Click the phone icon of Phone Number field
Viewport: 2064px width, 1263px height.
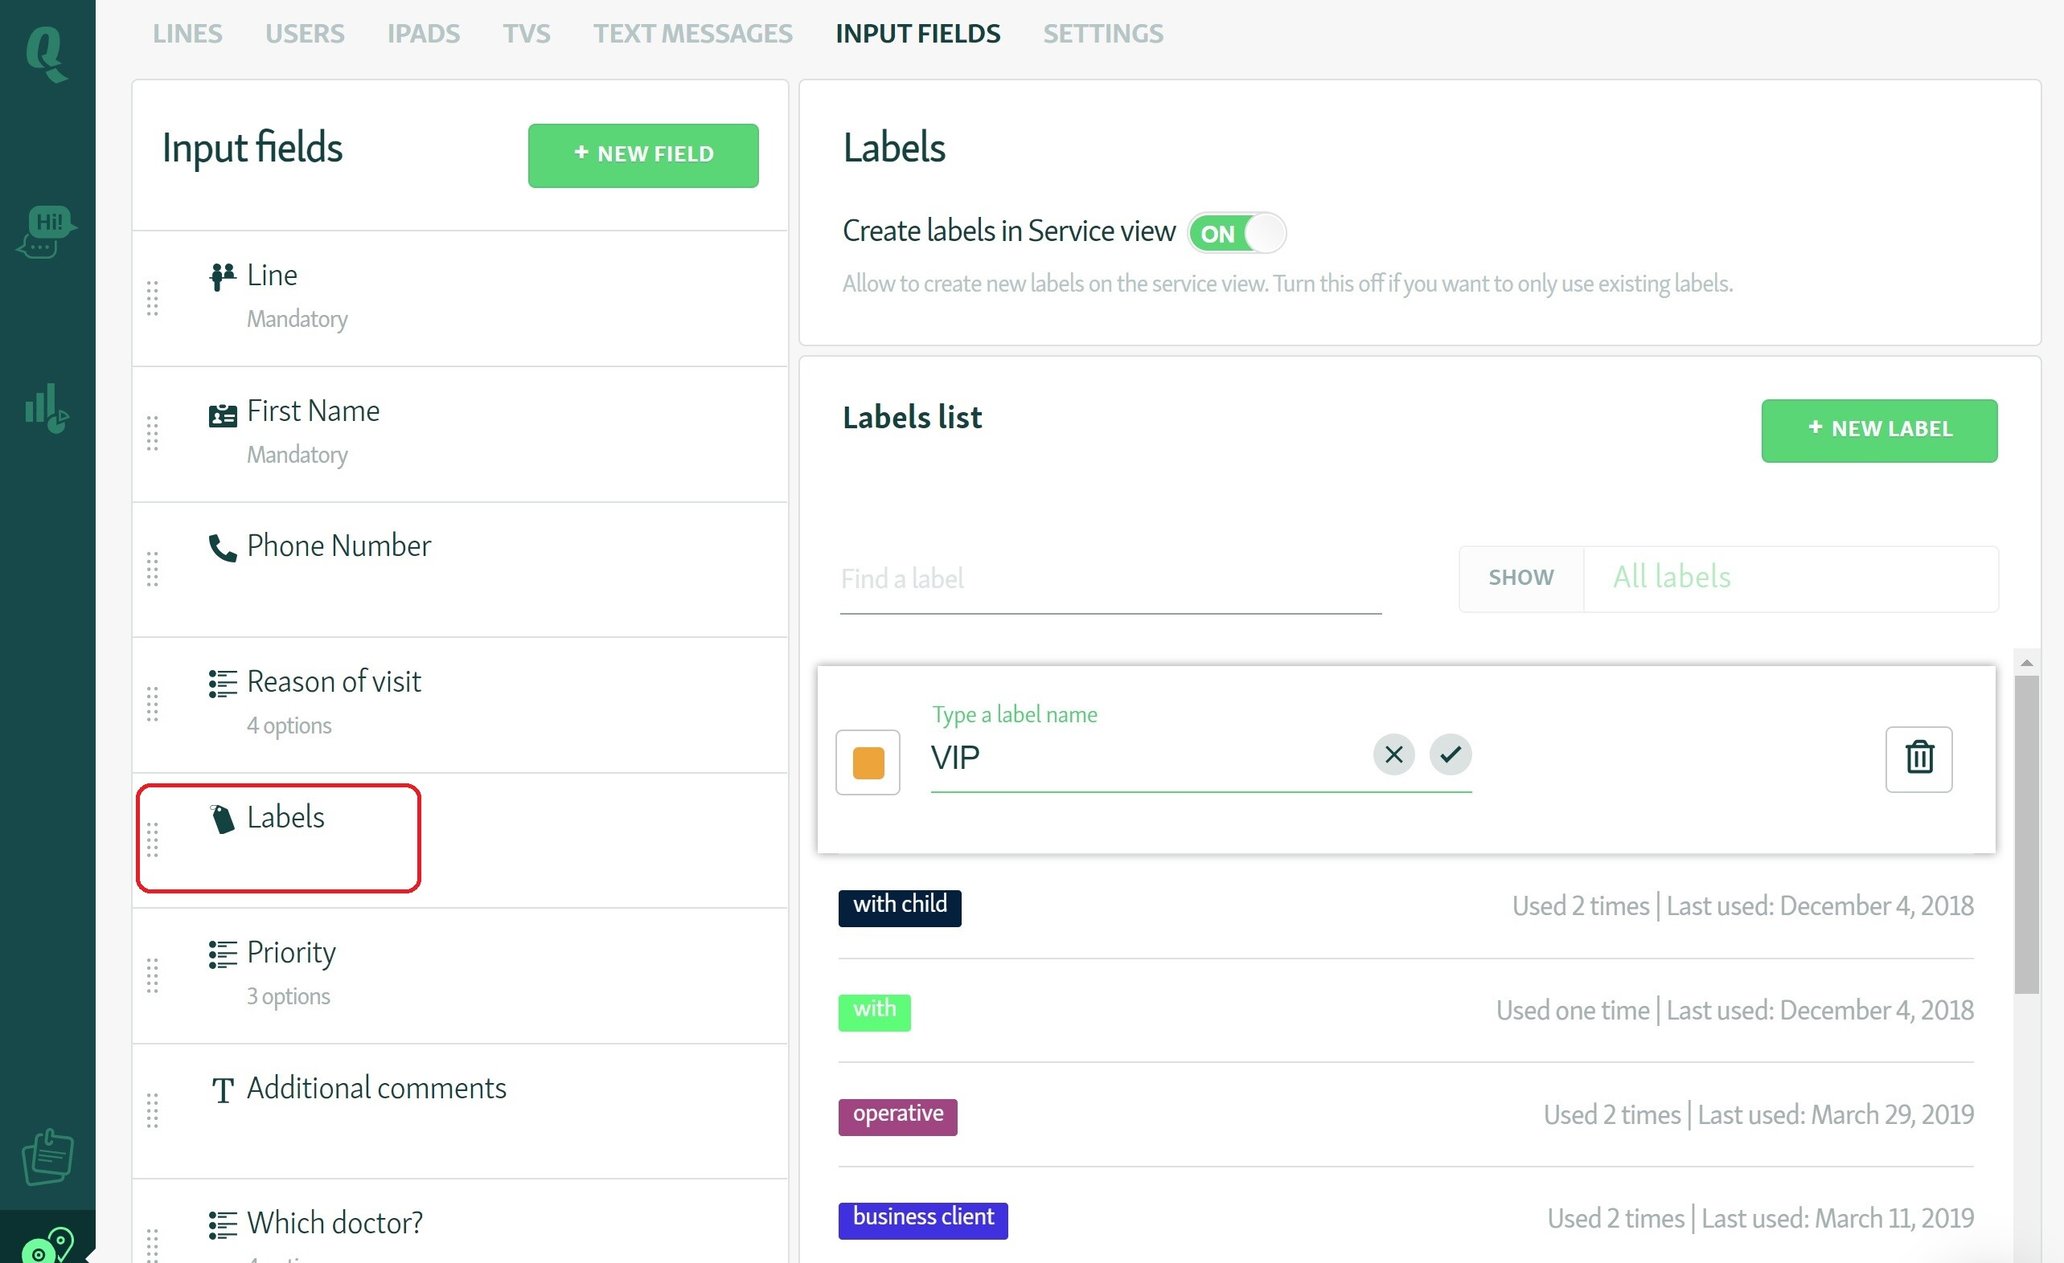pos(222,548)
